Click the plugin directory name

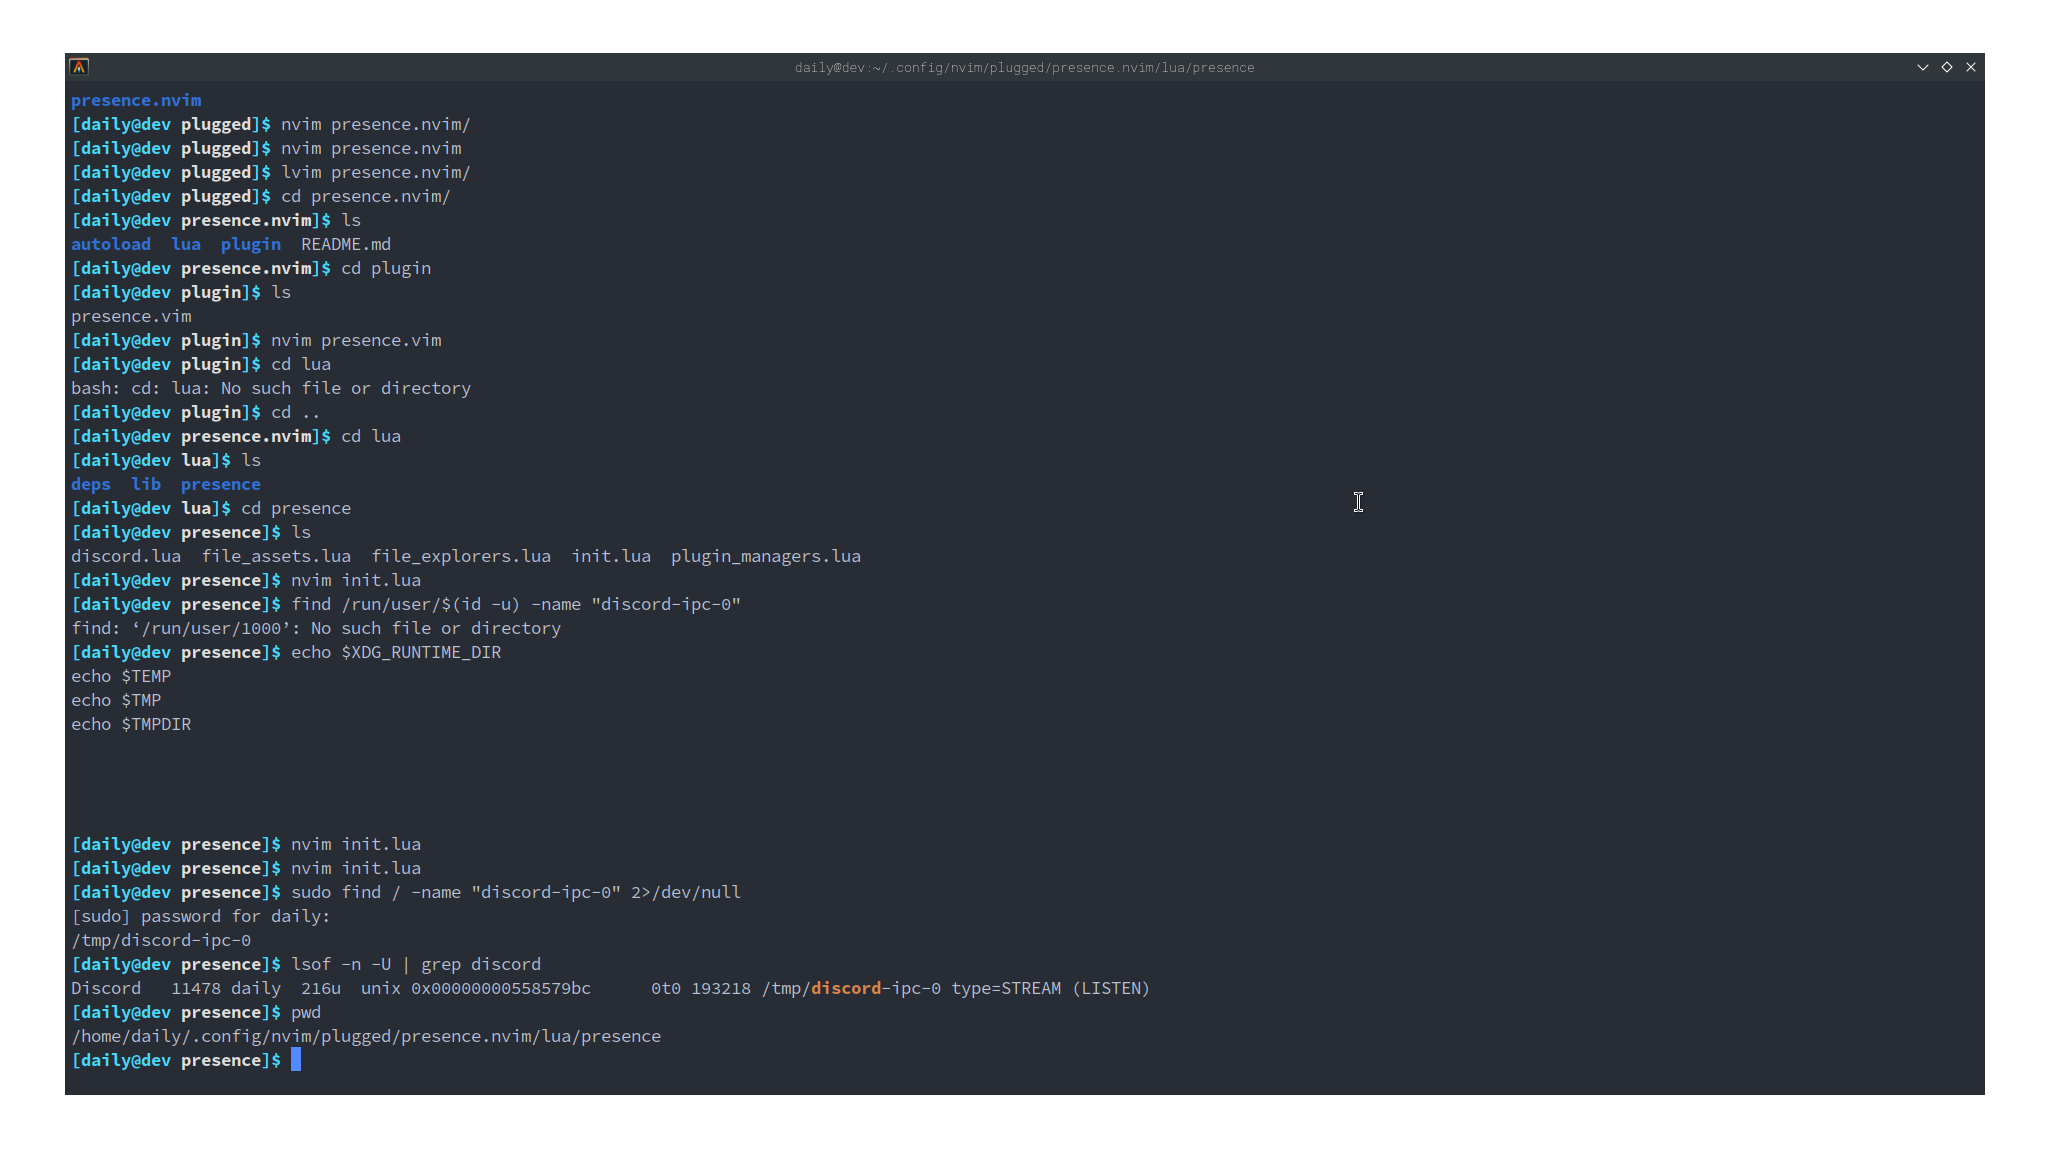pyautogui.click(x=250, y=244)
